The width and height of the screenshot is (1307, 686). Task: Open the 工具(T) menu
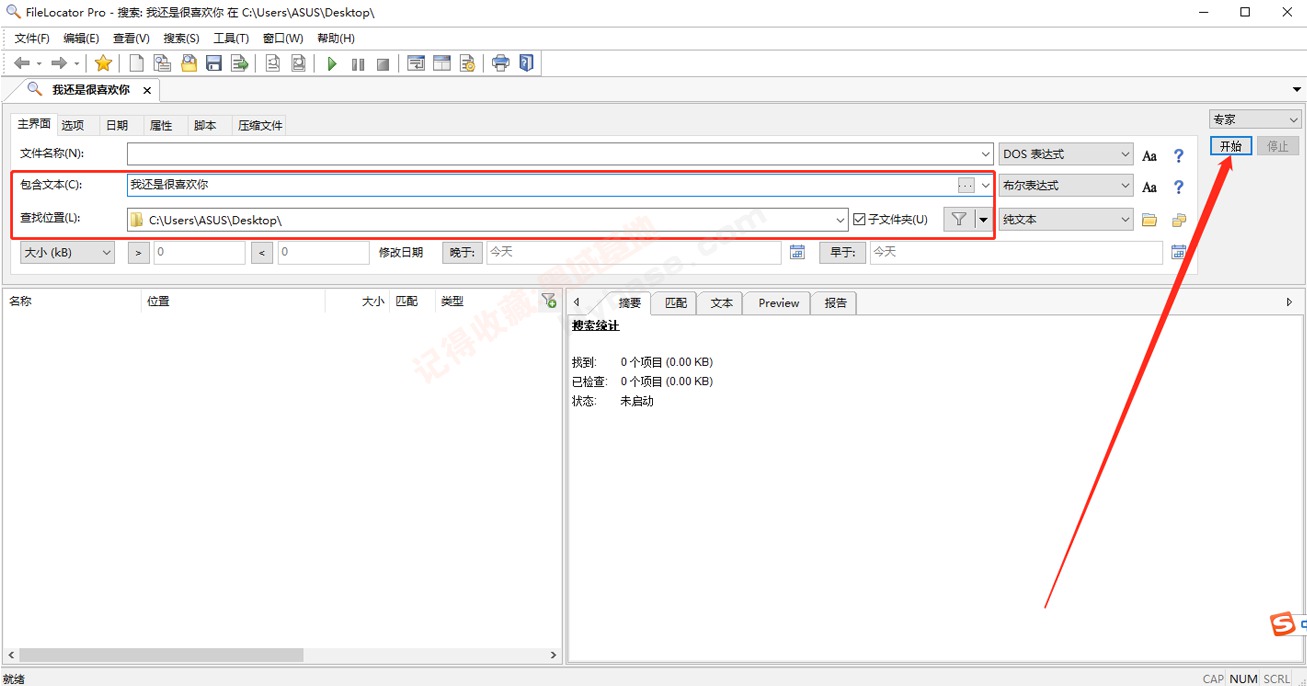[231, 38]
